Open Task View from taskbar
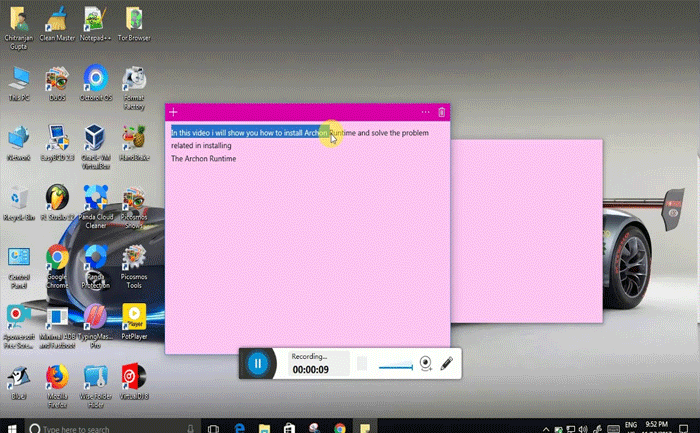The image size is (700, 433). tap(213, 428)
